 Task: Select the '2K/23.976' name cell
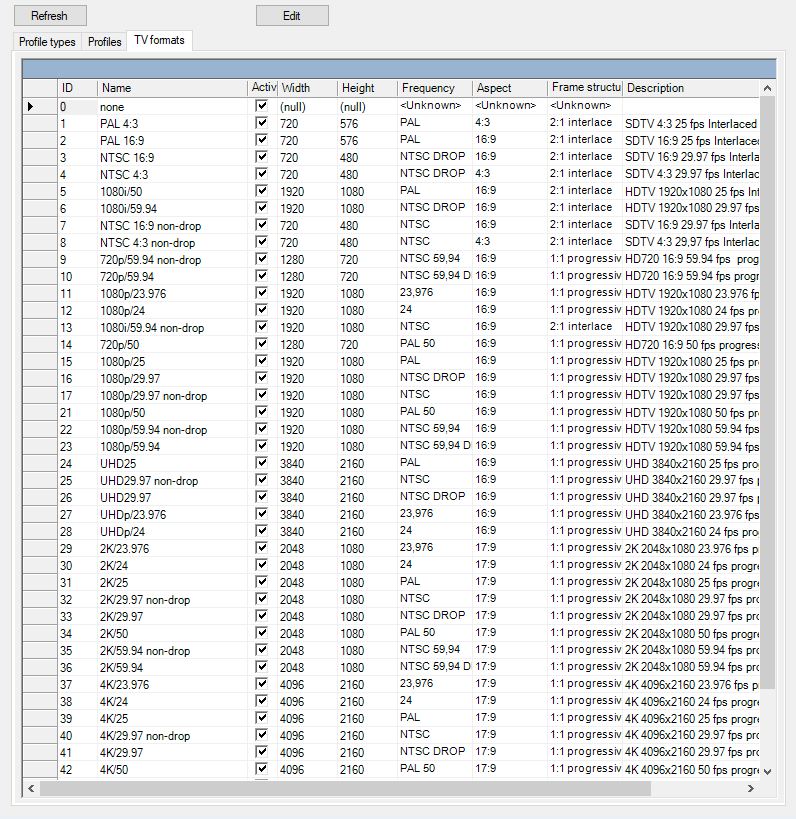172,548
